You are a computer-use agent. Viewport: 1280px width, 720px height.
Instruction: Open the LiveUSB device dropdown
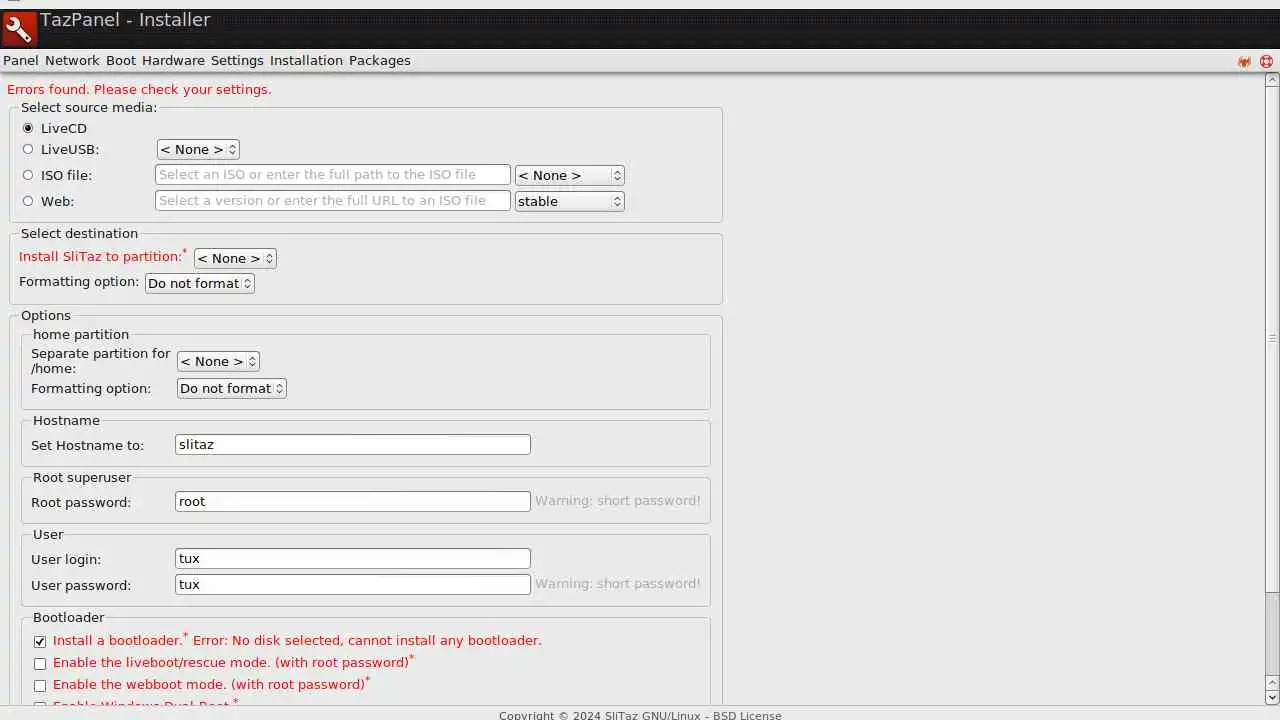click(198, 149)
